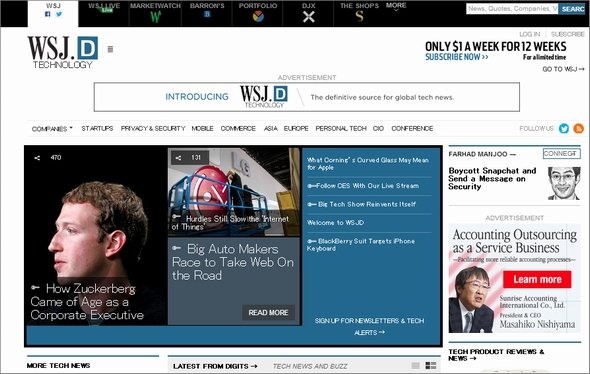Open DJX cross icon

coord(309,17)
